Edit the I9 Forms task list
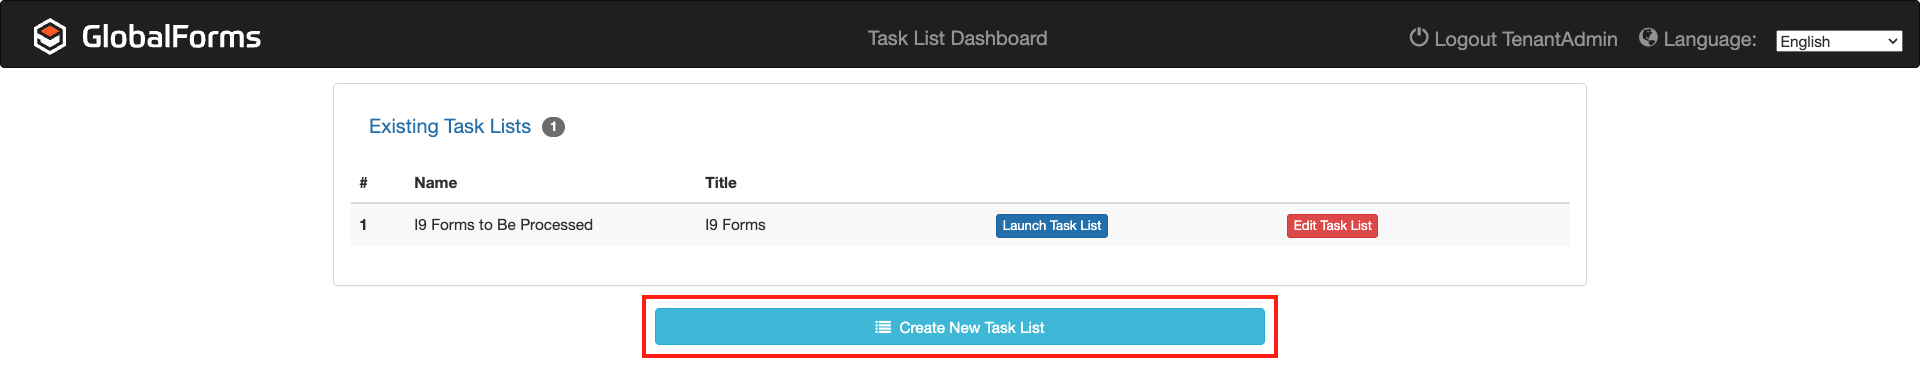 (1332, 226)
